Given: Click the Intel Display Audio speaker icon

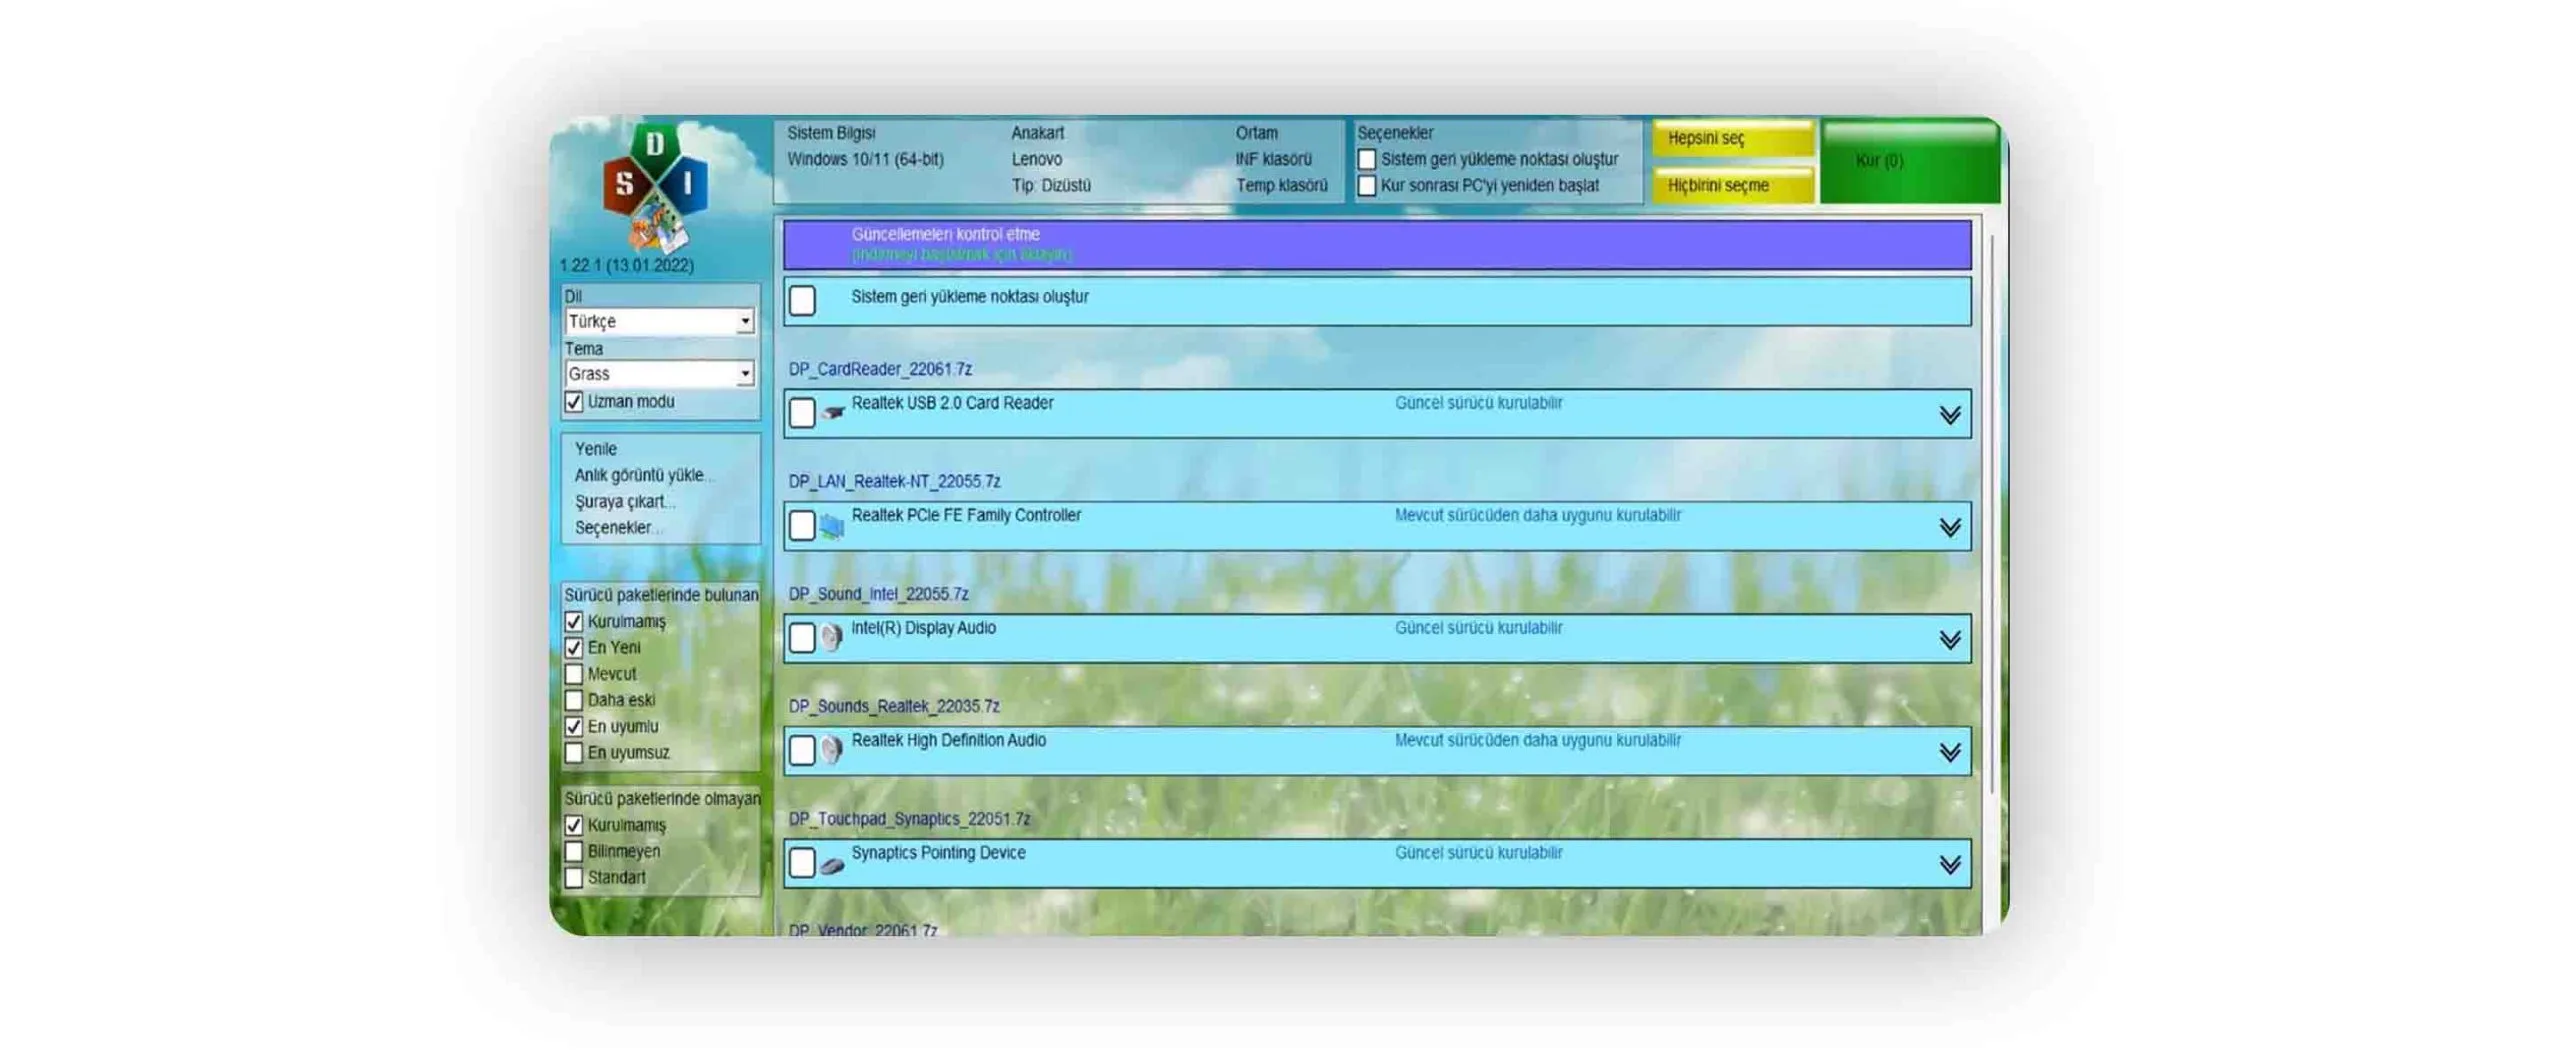Looking at the screenshot, I should (831, 638).
